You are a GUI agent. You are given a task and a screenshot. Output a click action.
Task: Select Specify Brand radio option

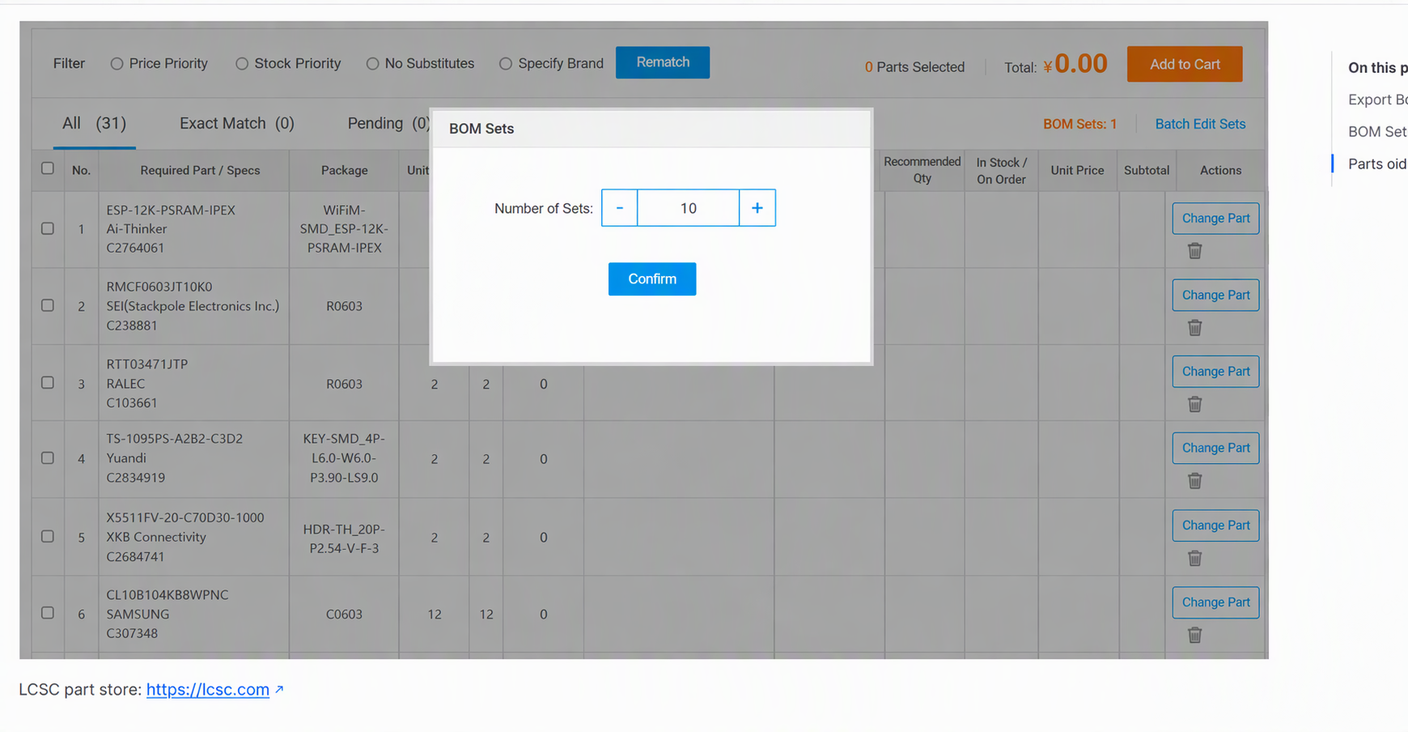506,64
